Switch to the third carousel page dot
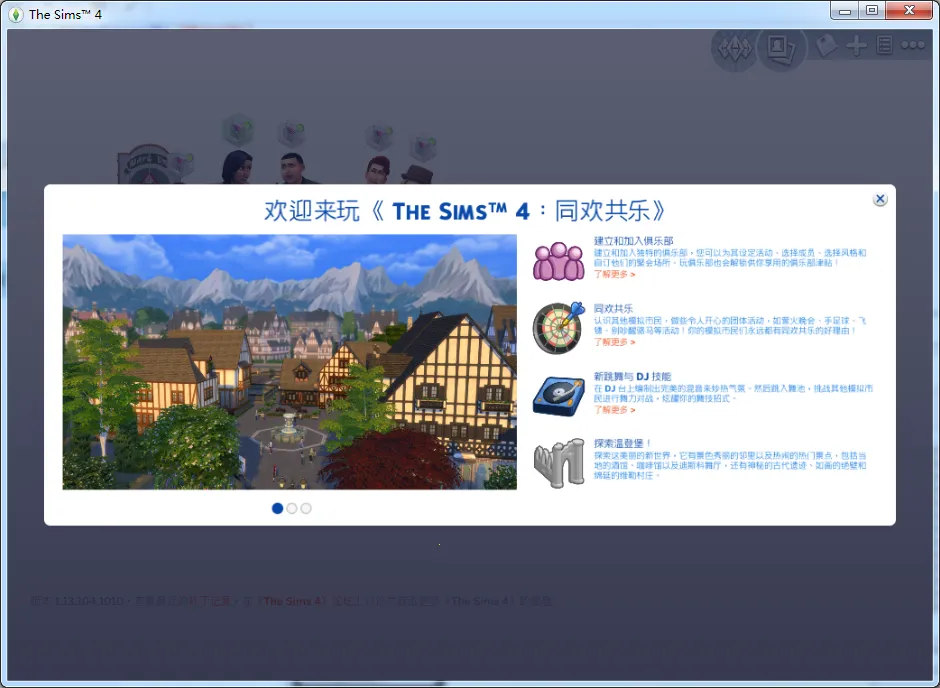 tap(306, 508)
